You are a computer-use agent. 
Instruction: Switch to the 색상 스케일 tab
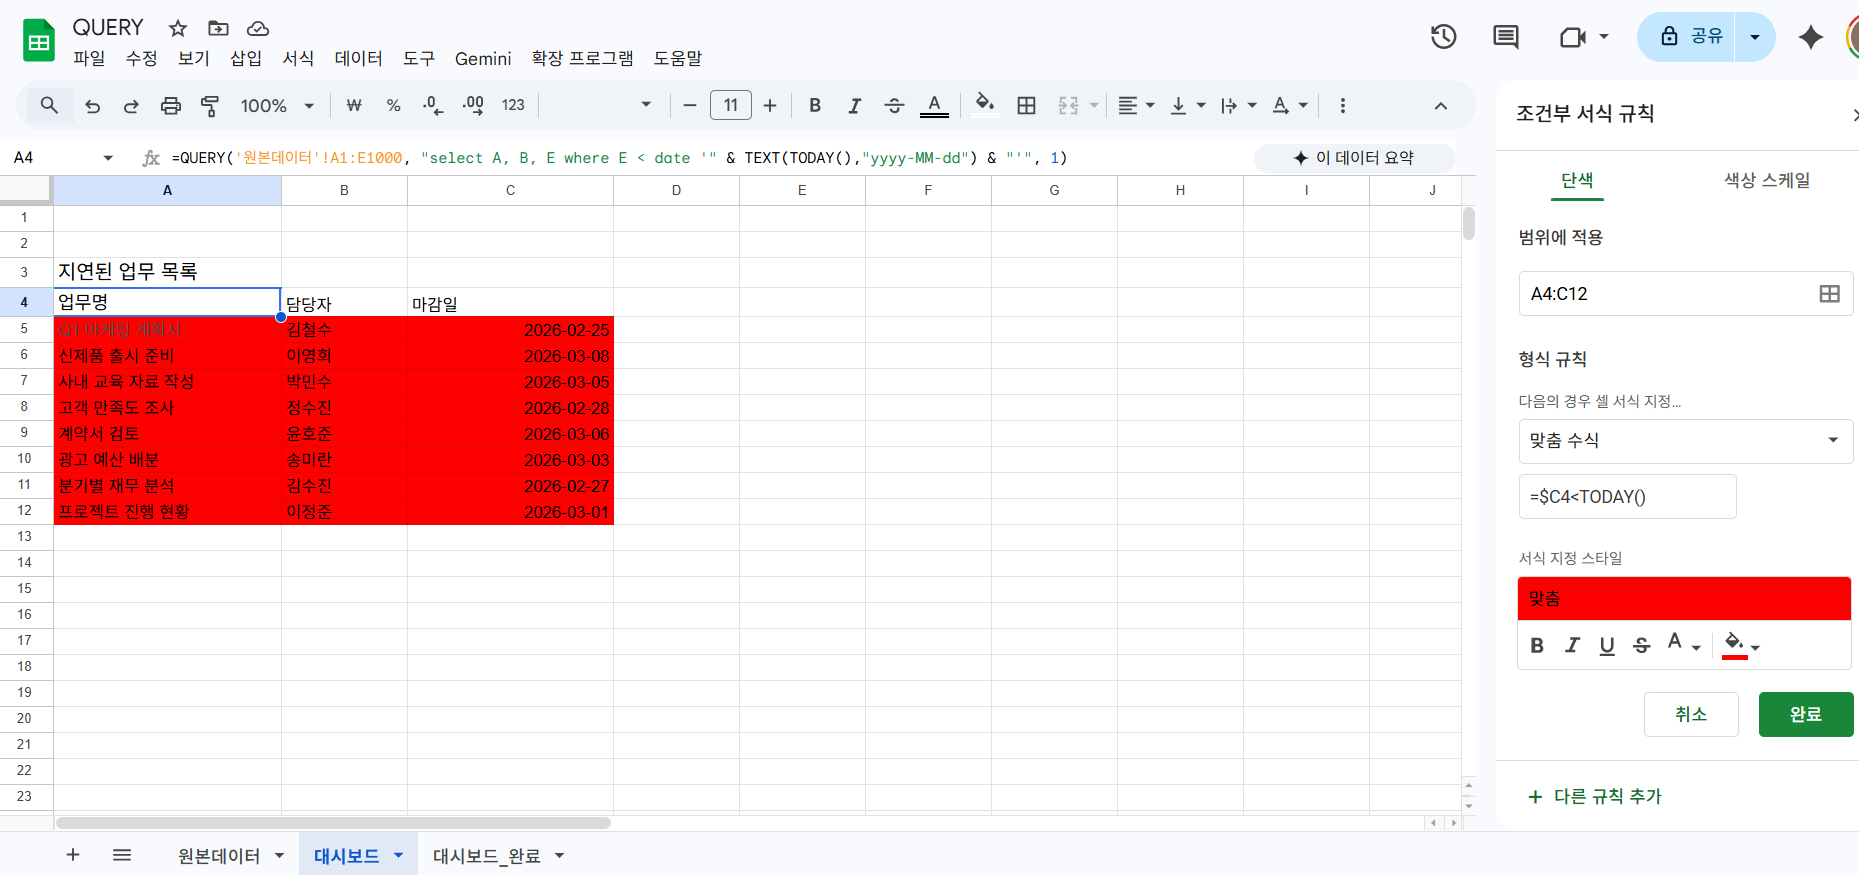tap(1766, 180)
